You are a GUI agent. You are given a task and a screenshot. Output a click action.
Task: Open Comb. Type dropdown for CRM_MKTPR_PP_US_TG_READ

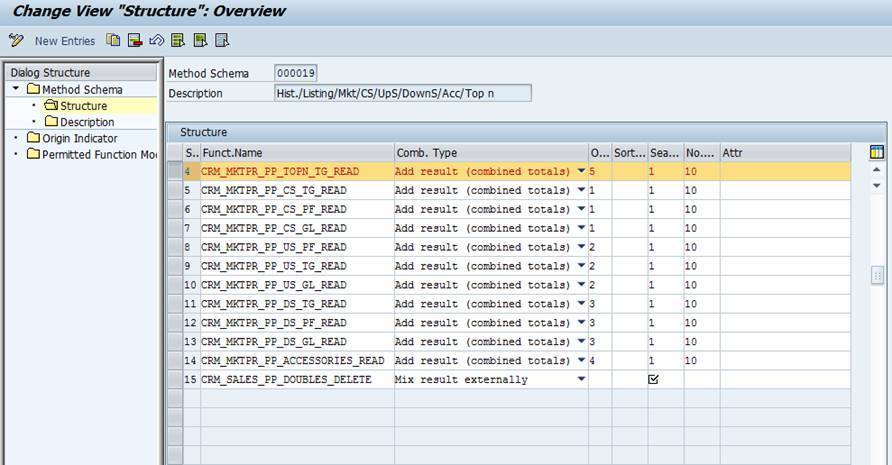[581, 265]
